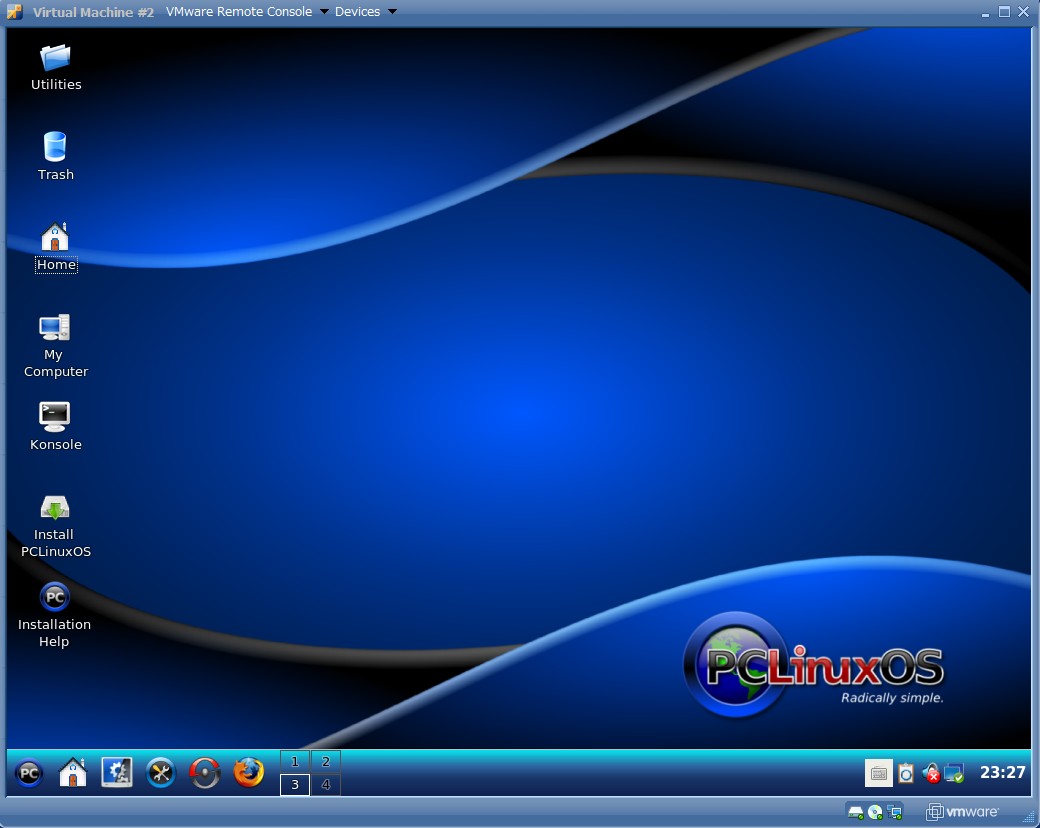Click the vmware logo in status bar
Image resolution: width=1040 pixels, height=828 pixels.
962,811
